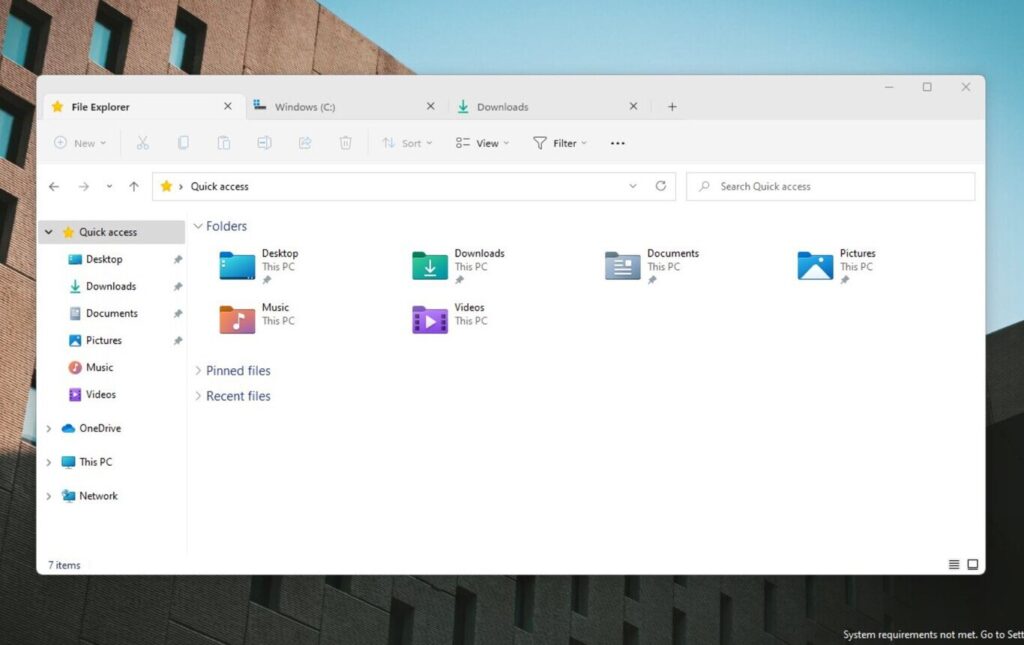
Task: Switch to details layout in status bar
Action: (x=953, y=564)
